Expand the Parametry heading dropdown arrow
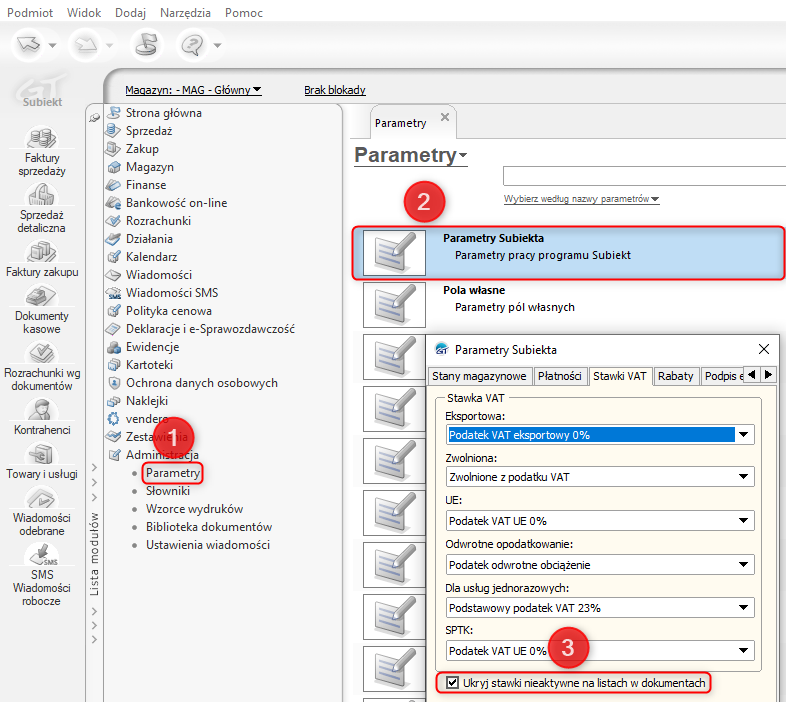This screenshot has width=786, height=702. coord(463,155)
